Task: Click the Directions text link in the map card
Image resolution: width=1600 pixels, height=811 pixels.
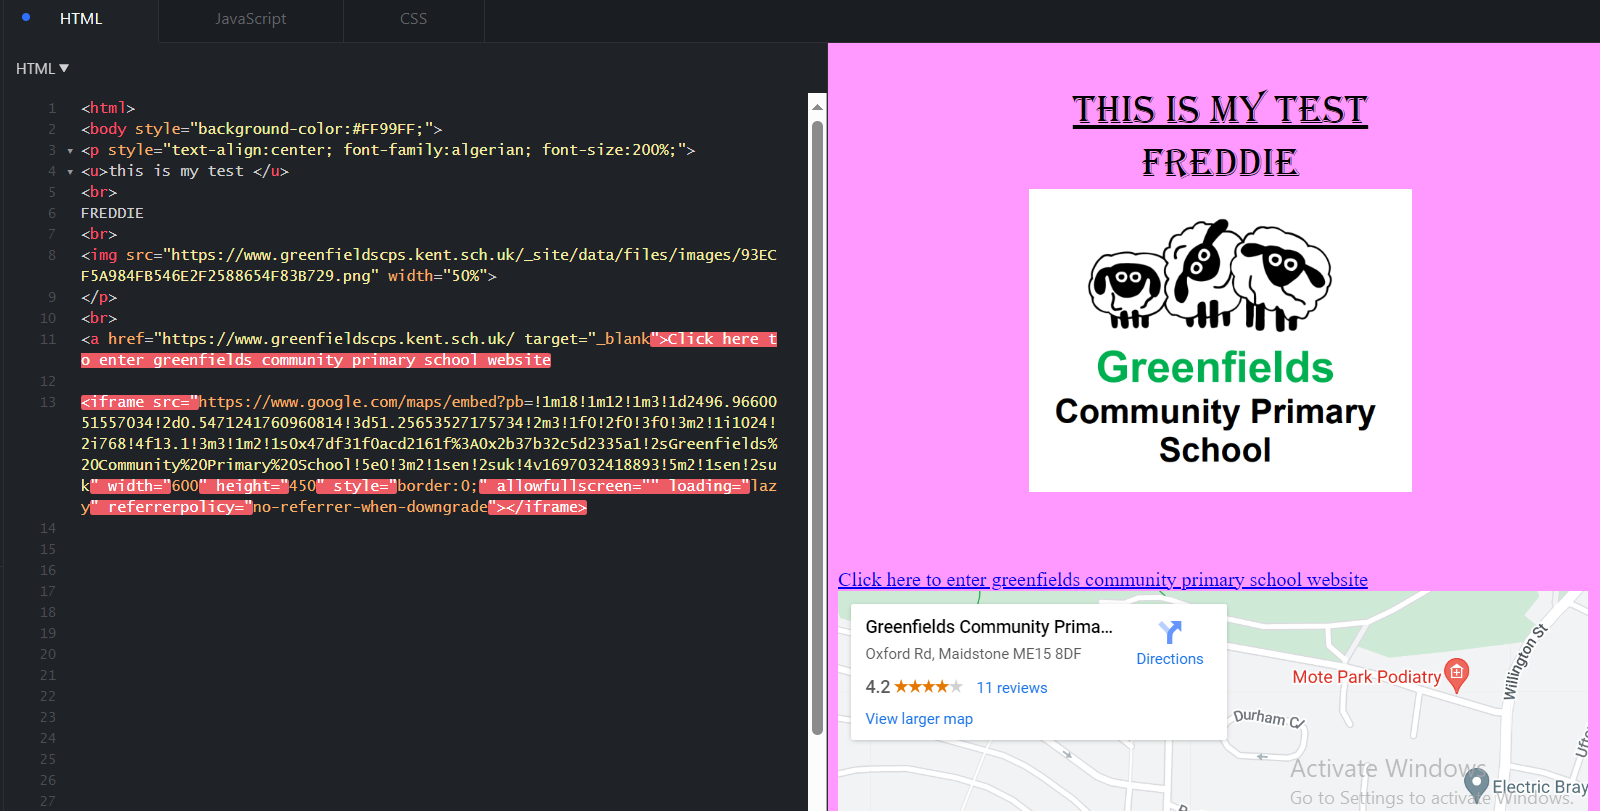Action: pyautogui.click(x=1169, y=659)
